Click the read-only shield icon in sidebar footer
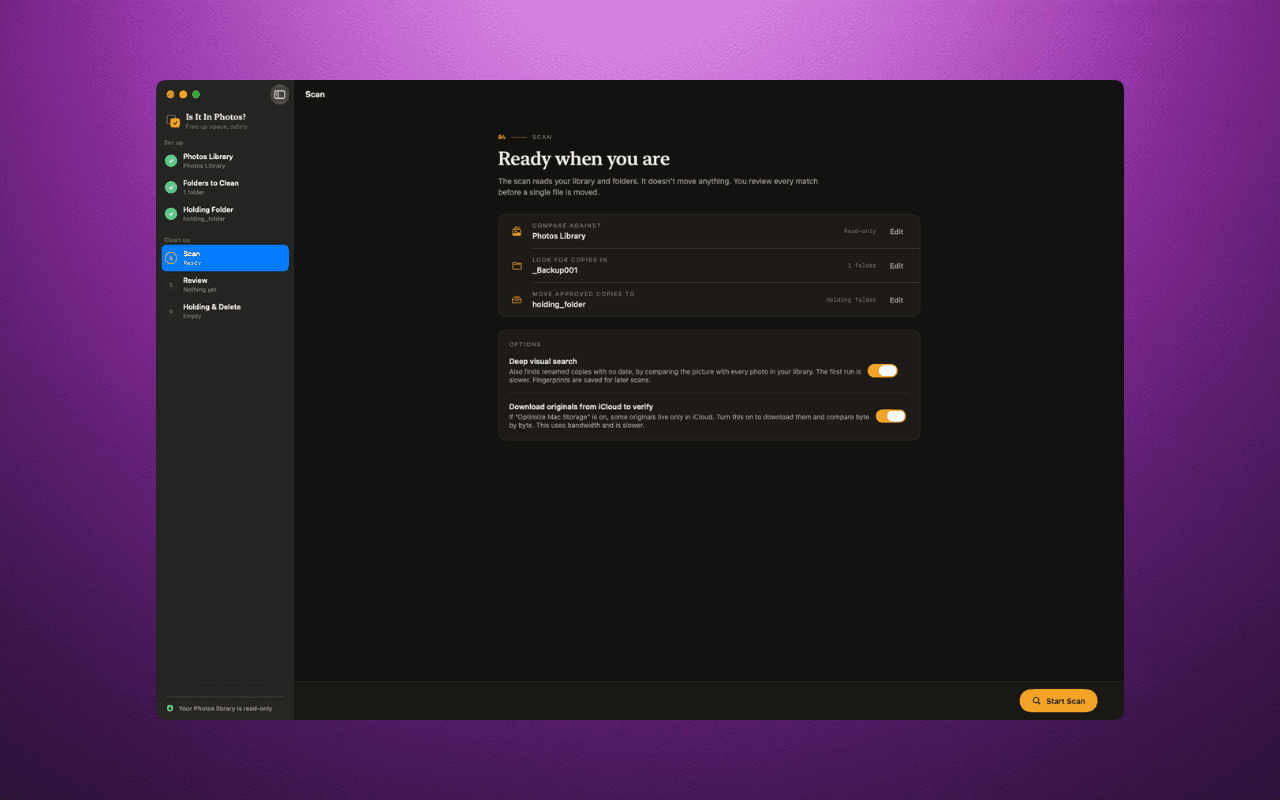1280x800 pixels. pos(170,708)
